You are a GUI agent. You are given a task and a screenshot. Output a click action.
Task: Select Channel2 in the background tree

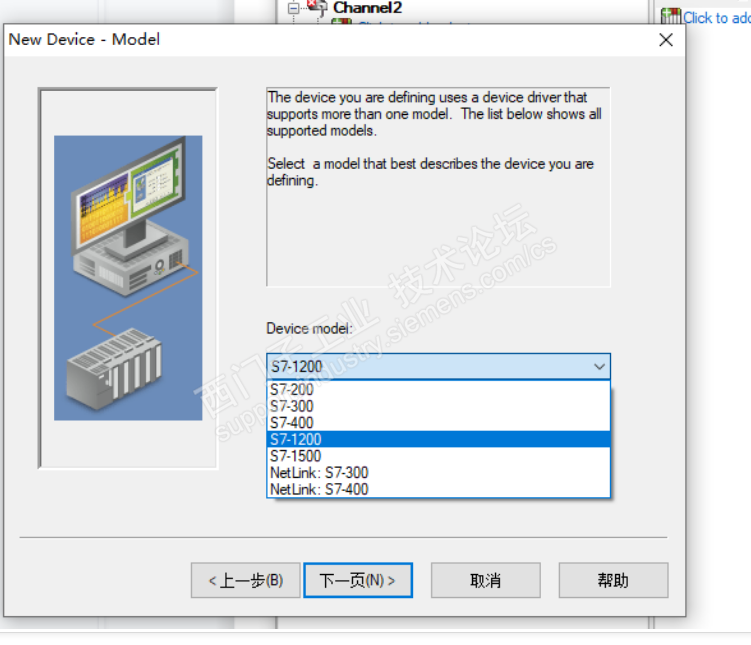pos(367,8)
